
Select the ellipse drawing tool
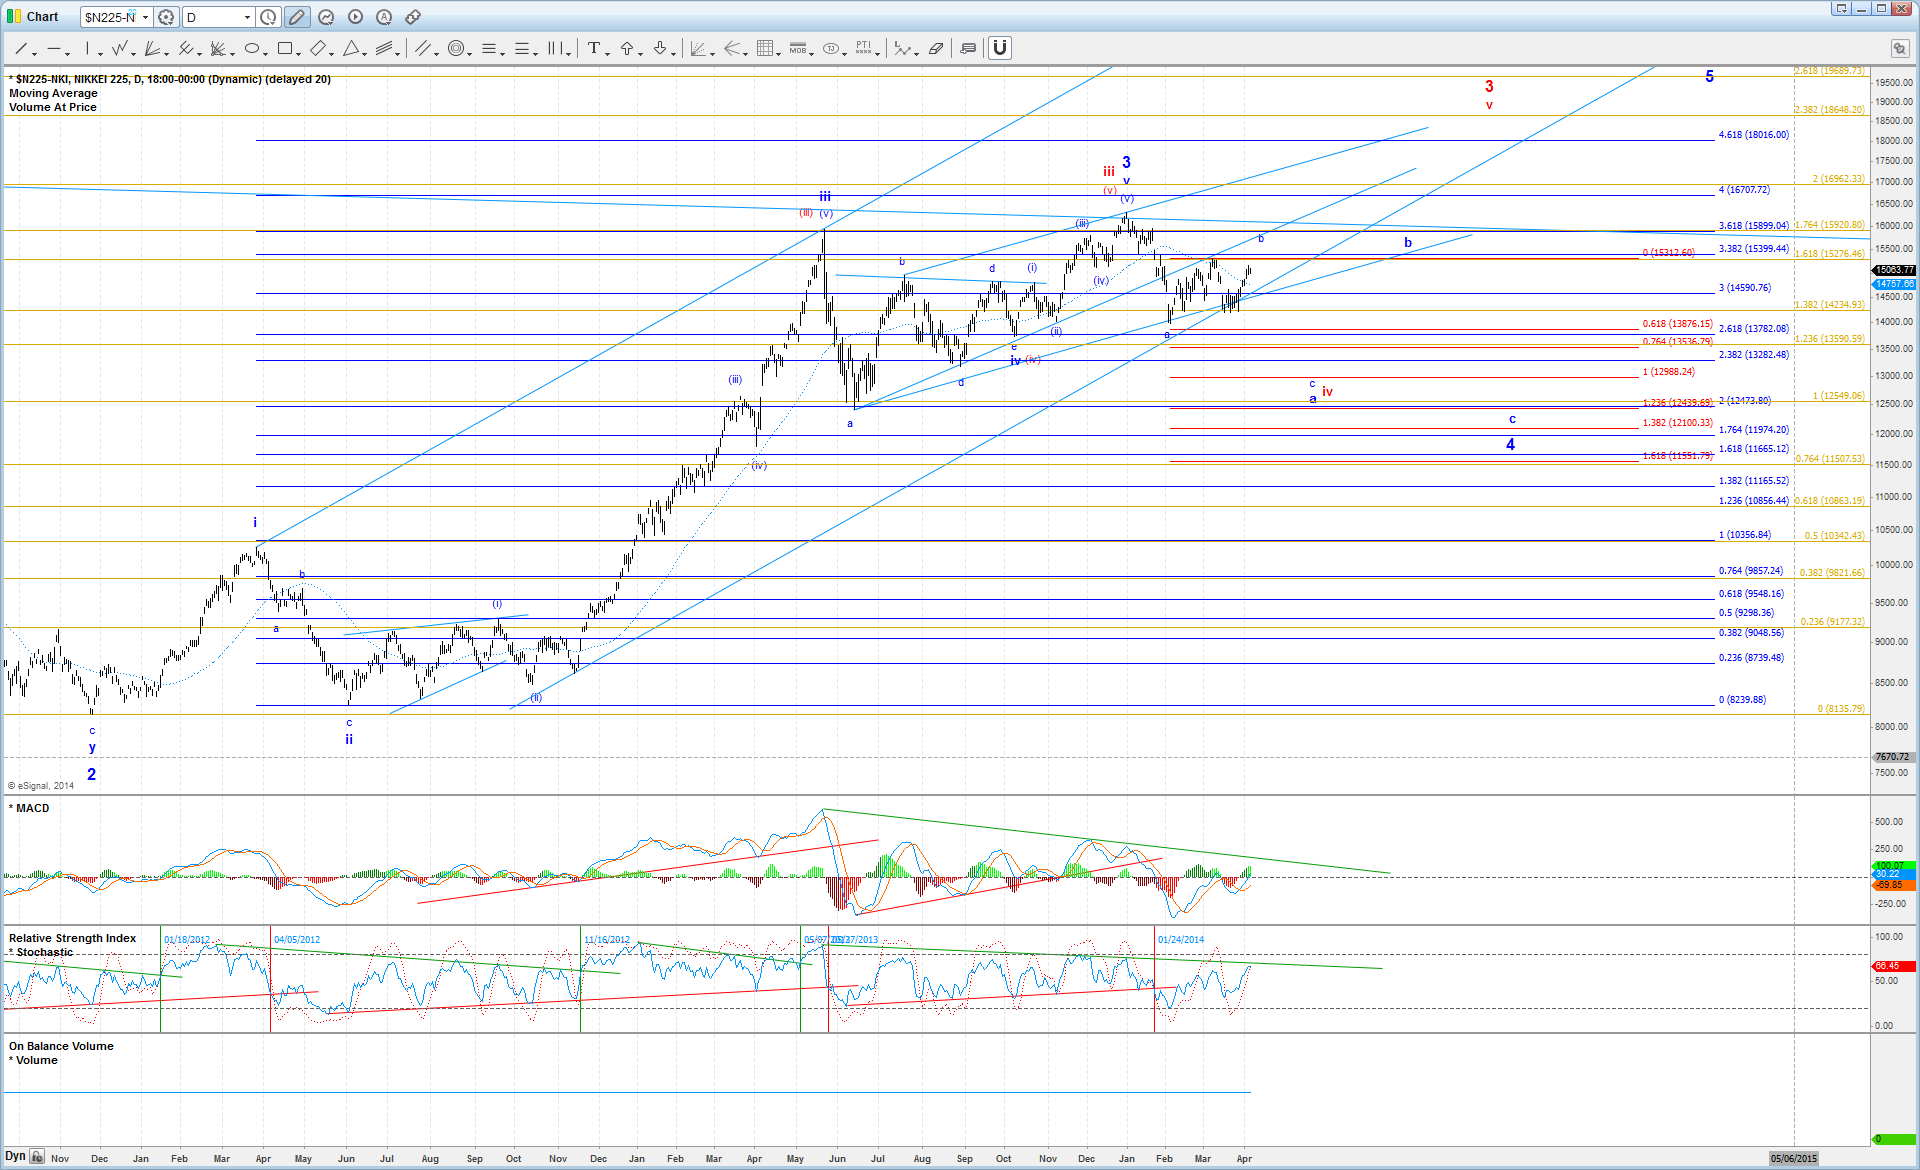(252, 48)
